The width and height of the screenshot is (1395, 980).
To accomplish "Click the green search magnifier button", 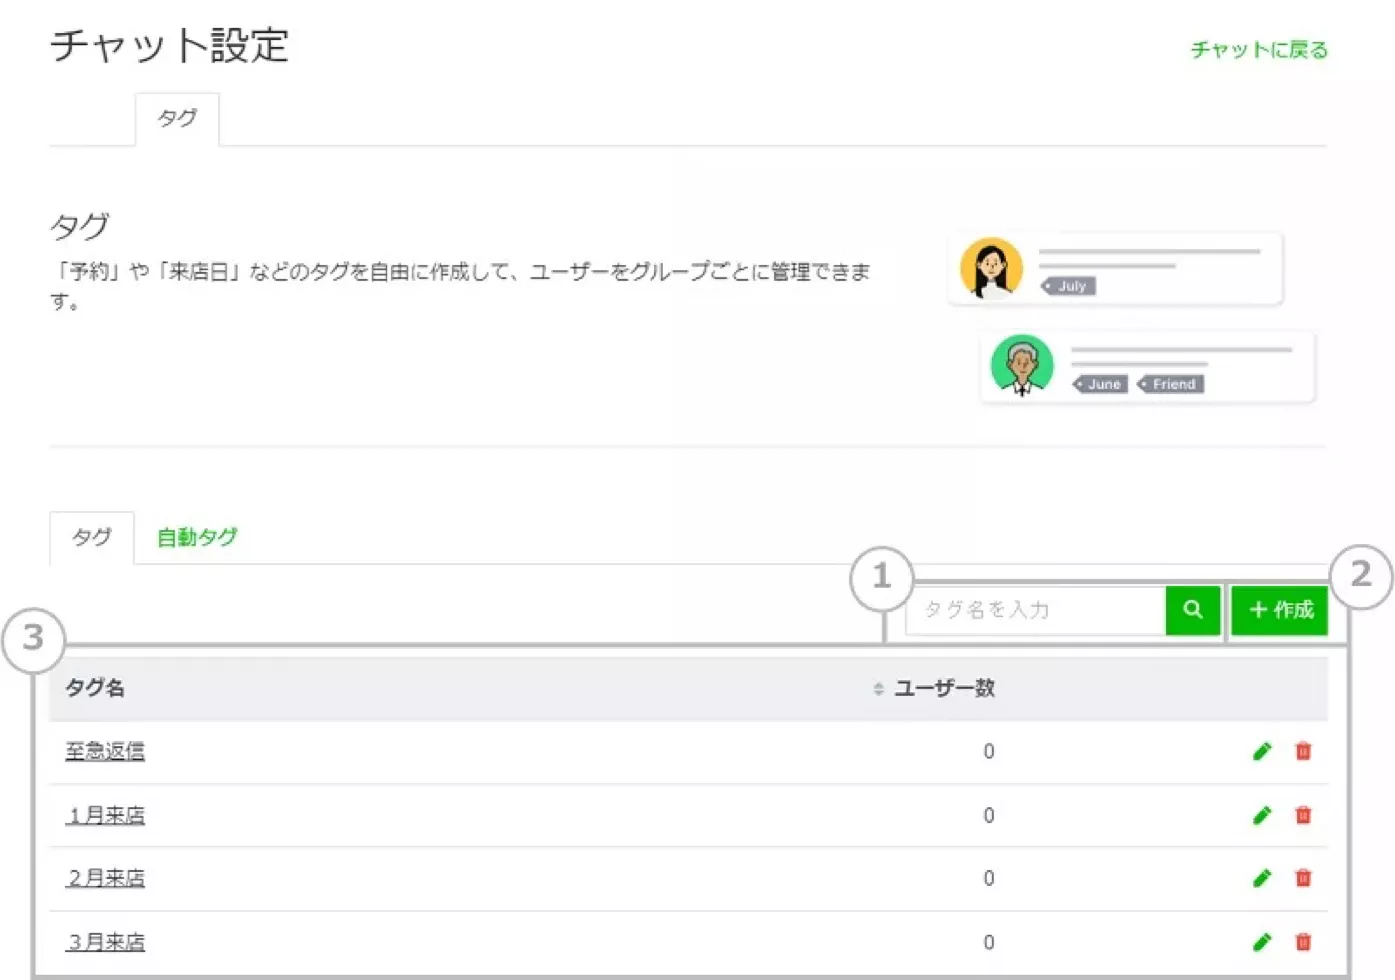I will coord(1192,610).
